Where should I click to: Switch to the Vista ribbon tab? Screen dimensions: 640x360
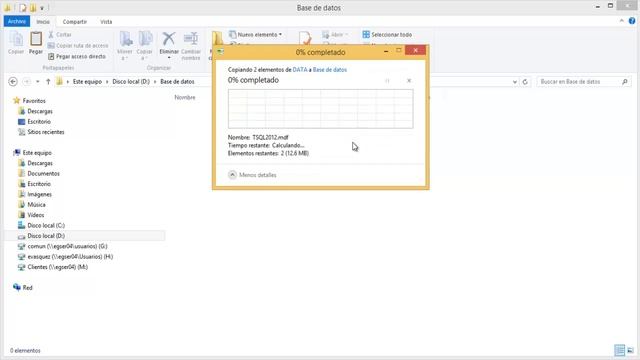tap(106, 22)
